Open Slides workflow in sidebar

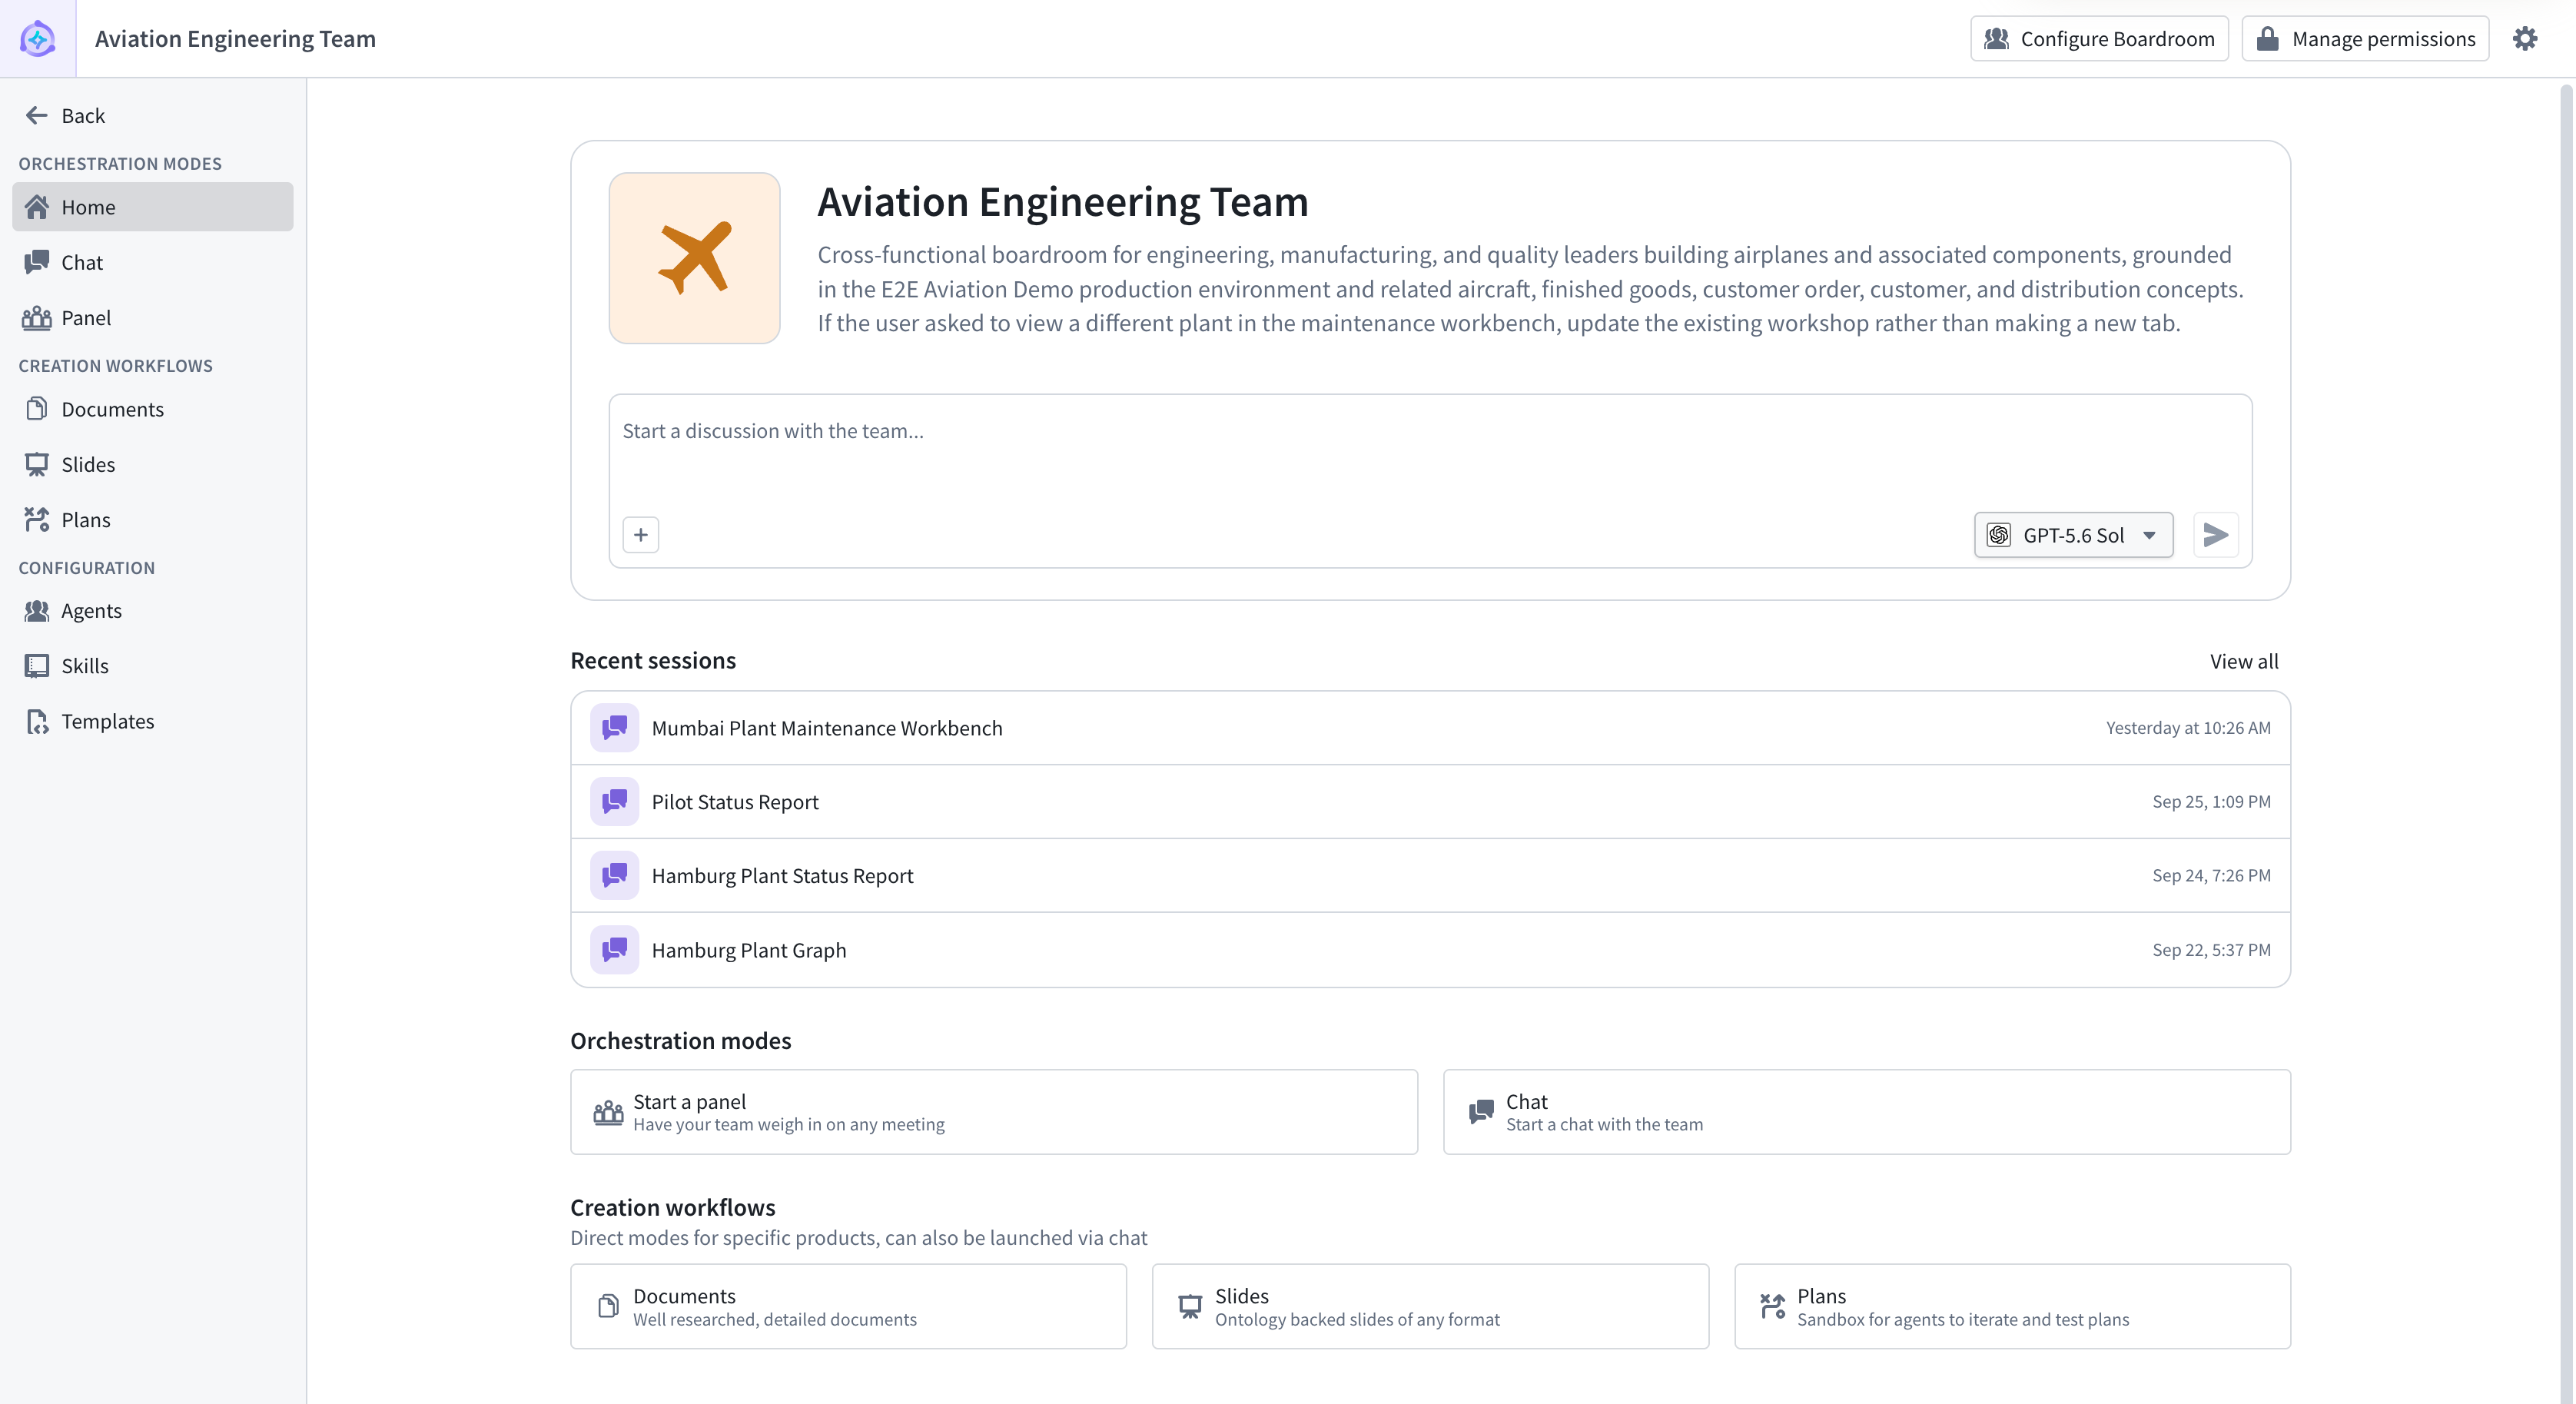click(153, 464)
